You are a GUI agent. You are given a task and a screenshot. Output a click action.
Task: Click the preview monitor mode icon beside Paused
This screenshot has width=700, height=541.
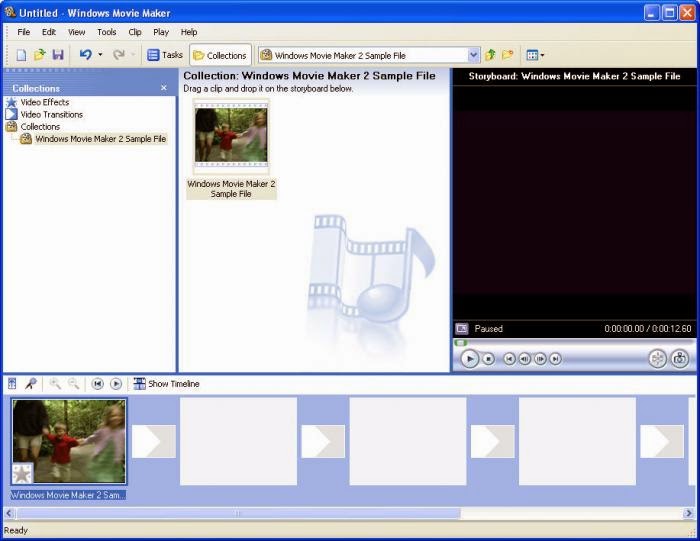(462, 329)
